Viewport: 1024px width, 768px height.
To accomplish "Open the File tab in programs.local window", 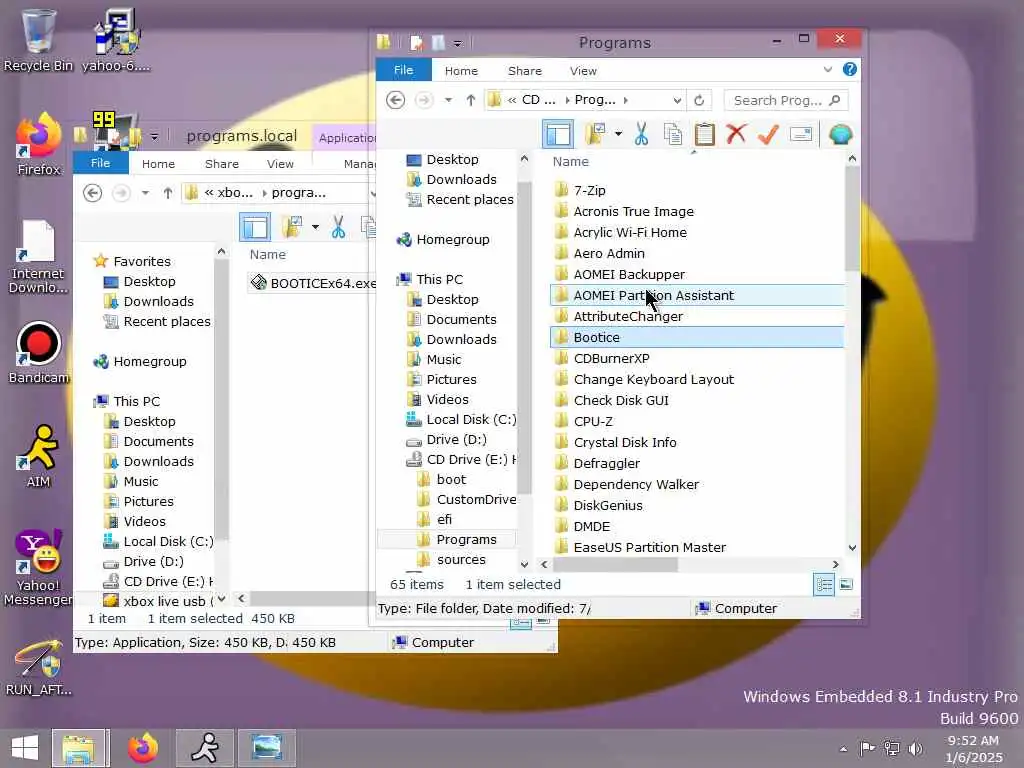I will point(100,163).
